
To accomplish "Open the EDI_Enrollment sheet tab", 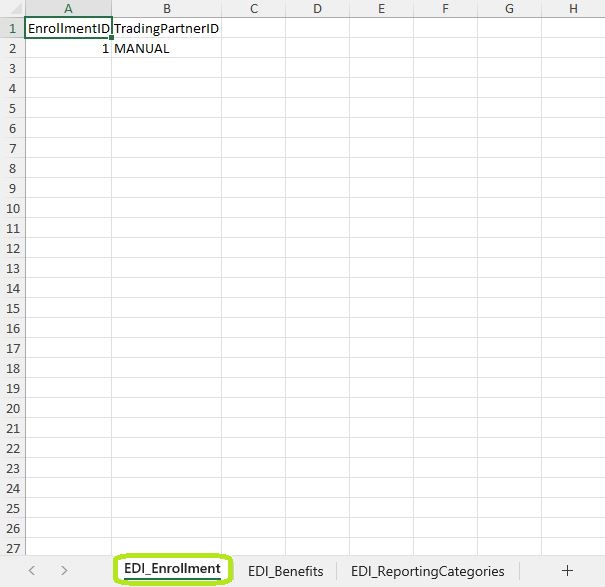I will (172, 570).
